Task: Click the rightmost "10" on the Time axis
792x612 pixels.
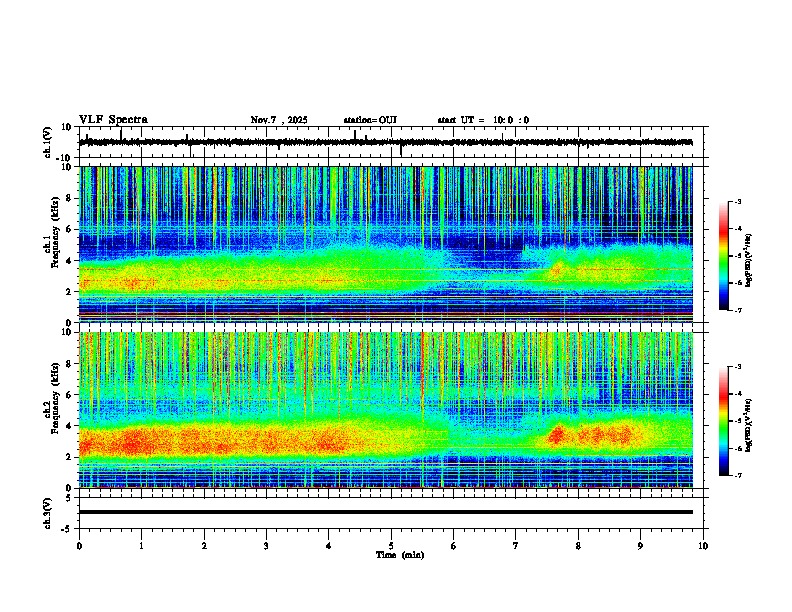Action: point(703,546)
